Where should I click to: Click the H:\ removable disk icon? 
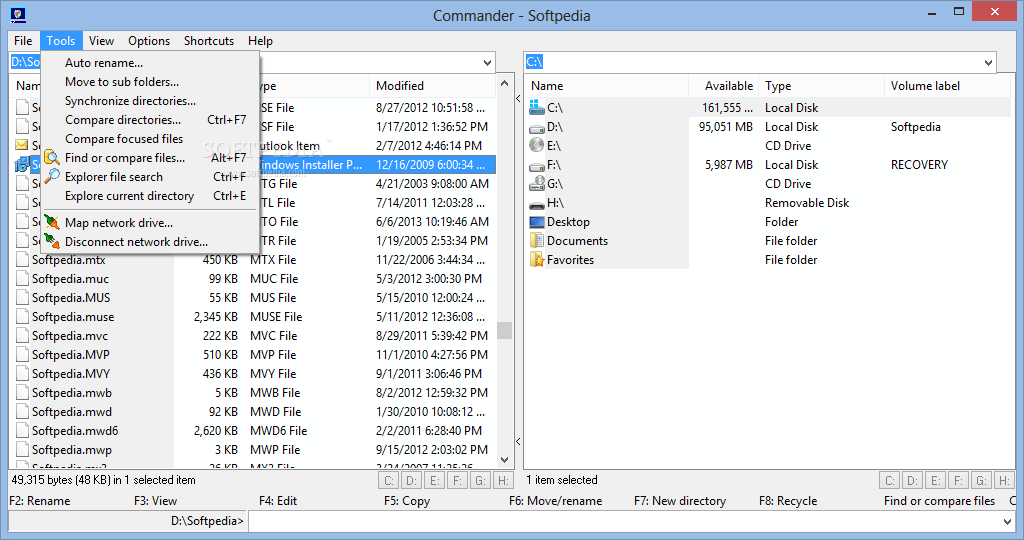point(537,204)
